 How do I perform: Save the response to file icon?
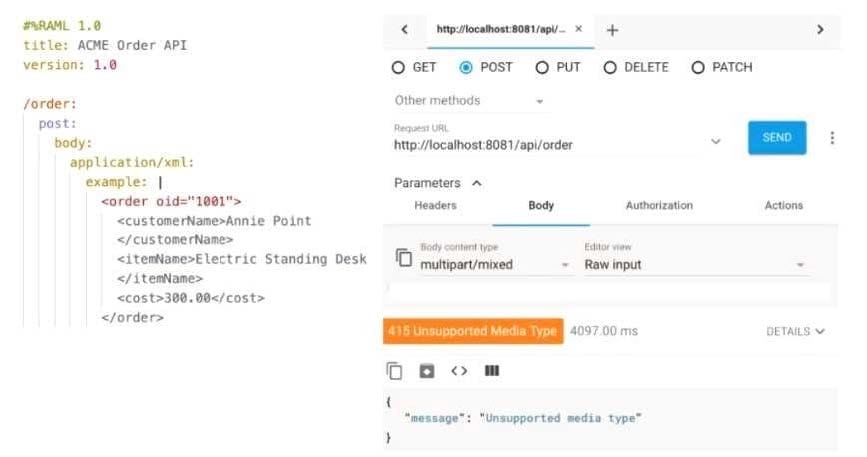click(x=427, y=371)
